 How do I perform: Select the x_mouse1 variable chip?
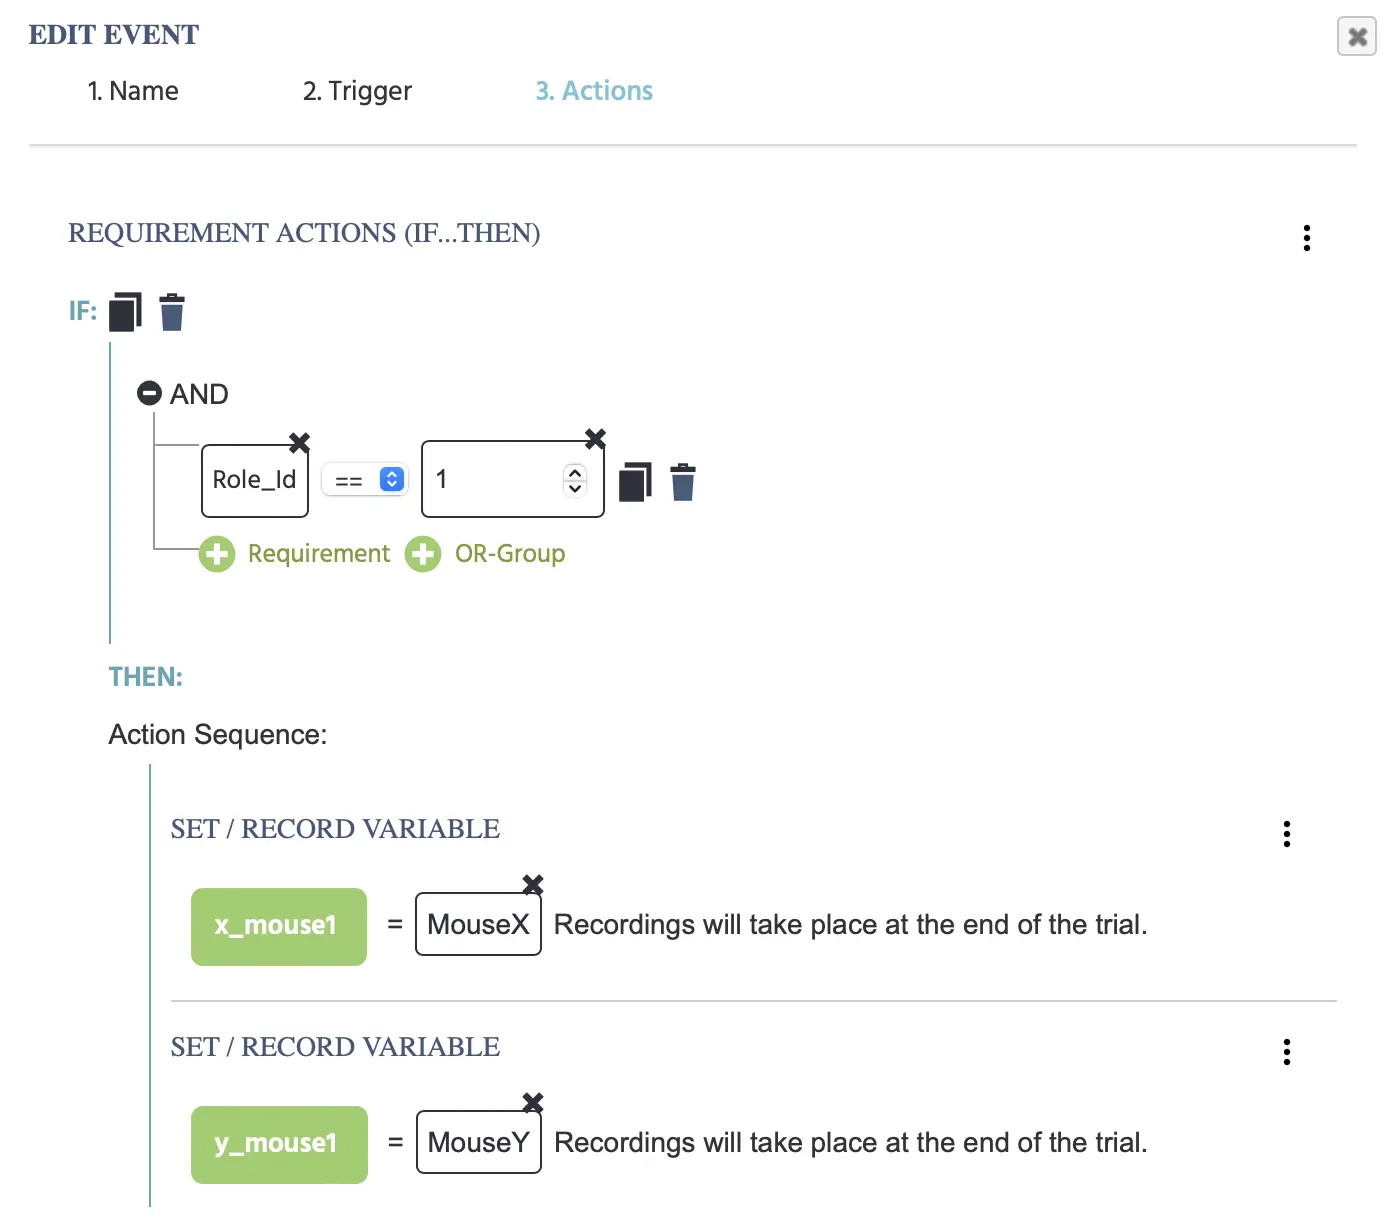click(x=279, y=926)
